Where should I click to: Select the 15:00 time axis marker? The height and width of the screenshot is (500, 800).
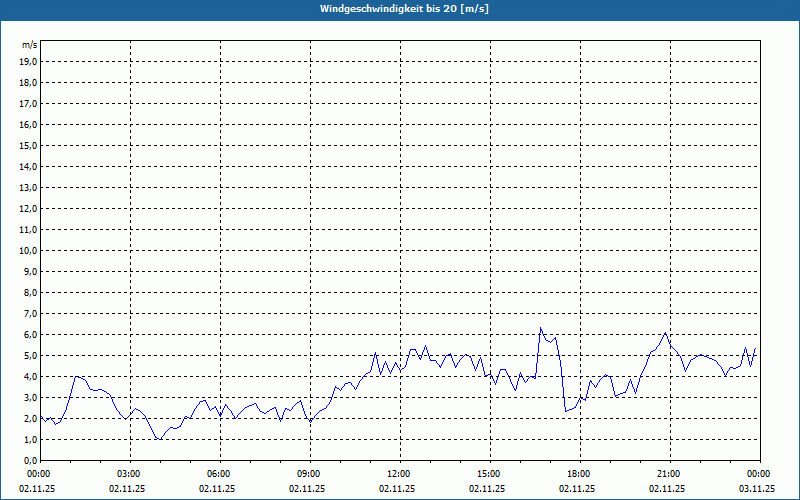pyautogui.click(x=488, y=474)
